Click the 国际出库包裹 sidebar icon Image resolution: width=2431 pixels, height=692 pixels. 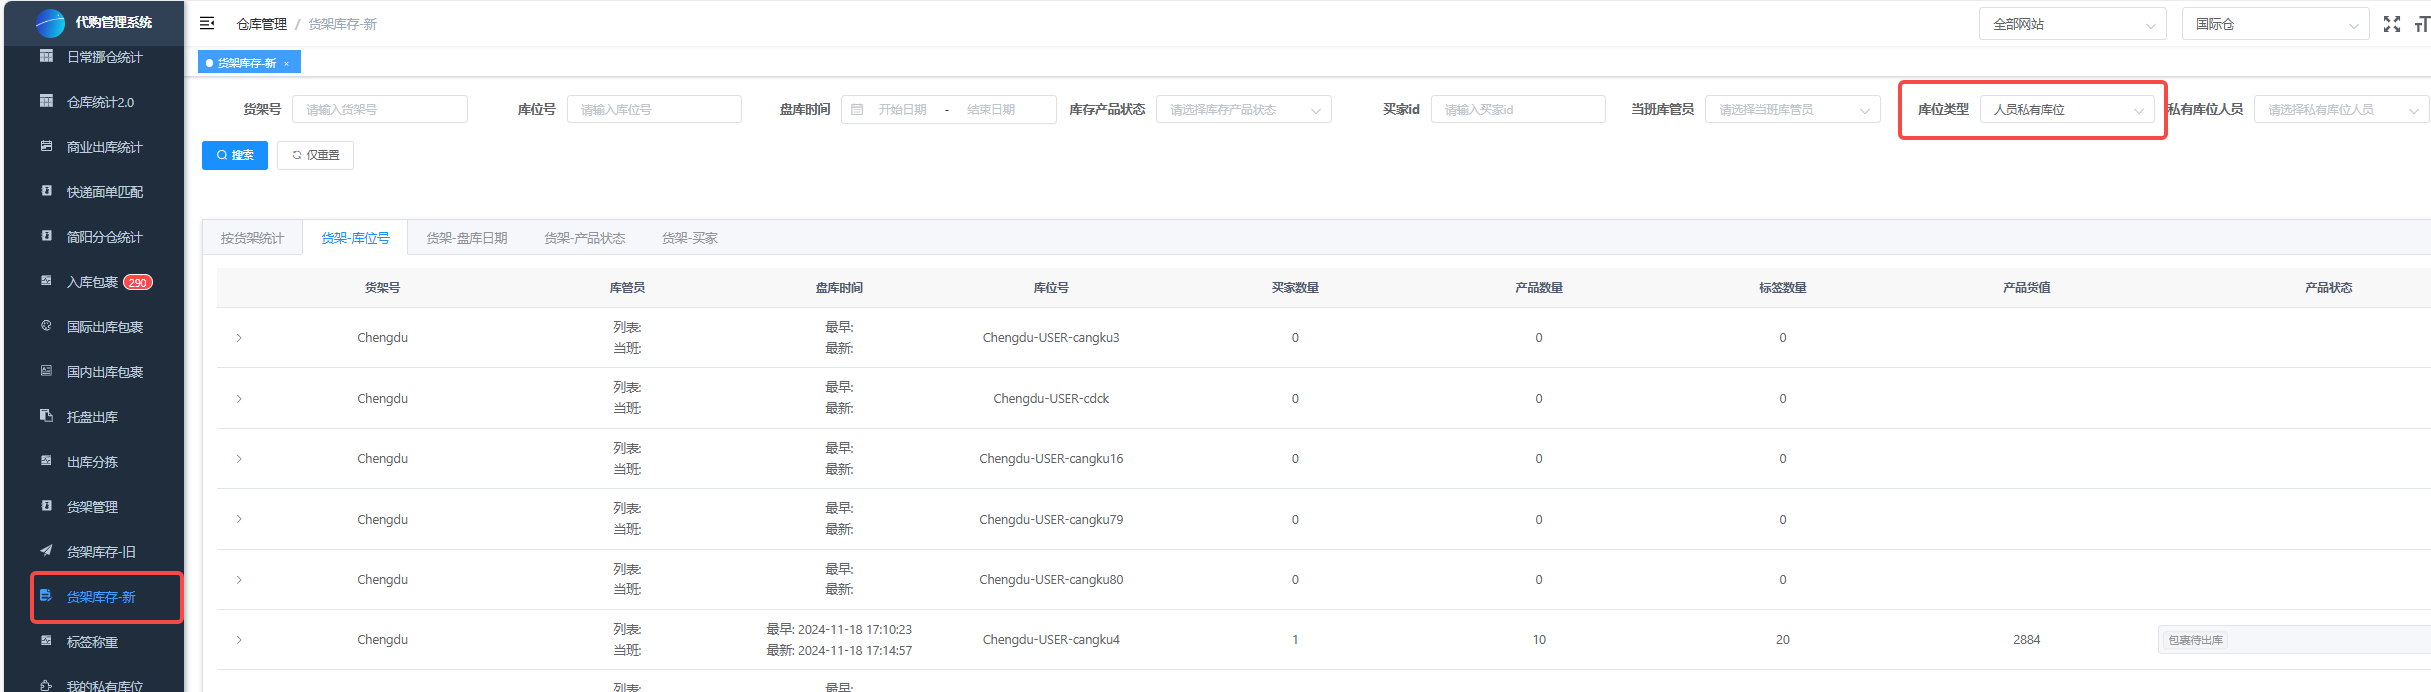[x=46, y=326]
